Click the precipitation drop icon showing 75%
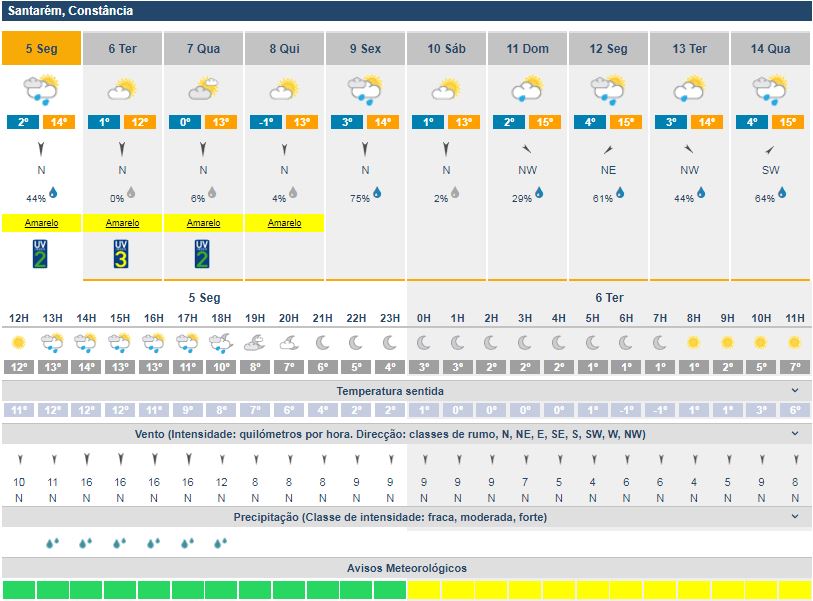Image resolution: width=813 pixels, height=601 pixels. pos(378,193)
